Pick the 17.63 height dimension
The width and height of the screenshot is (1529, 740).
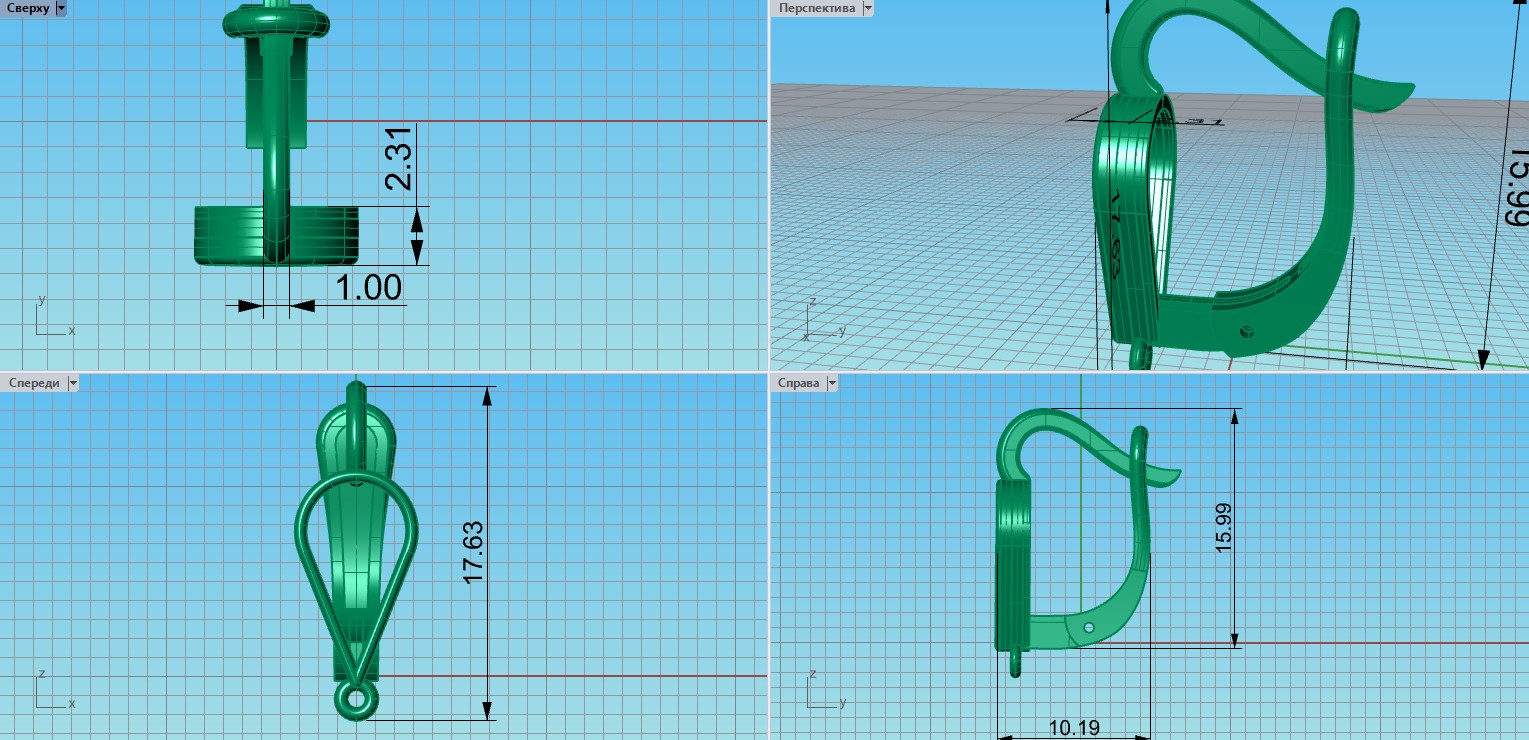coord(473,552)
